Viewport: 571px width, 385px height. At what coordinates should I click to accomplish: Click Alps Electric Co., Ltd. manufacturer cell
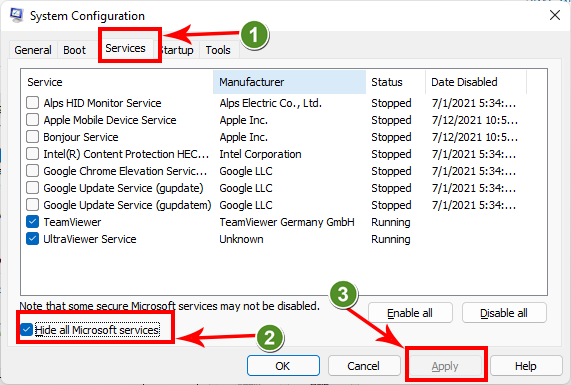point(271,103)
